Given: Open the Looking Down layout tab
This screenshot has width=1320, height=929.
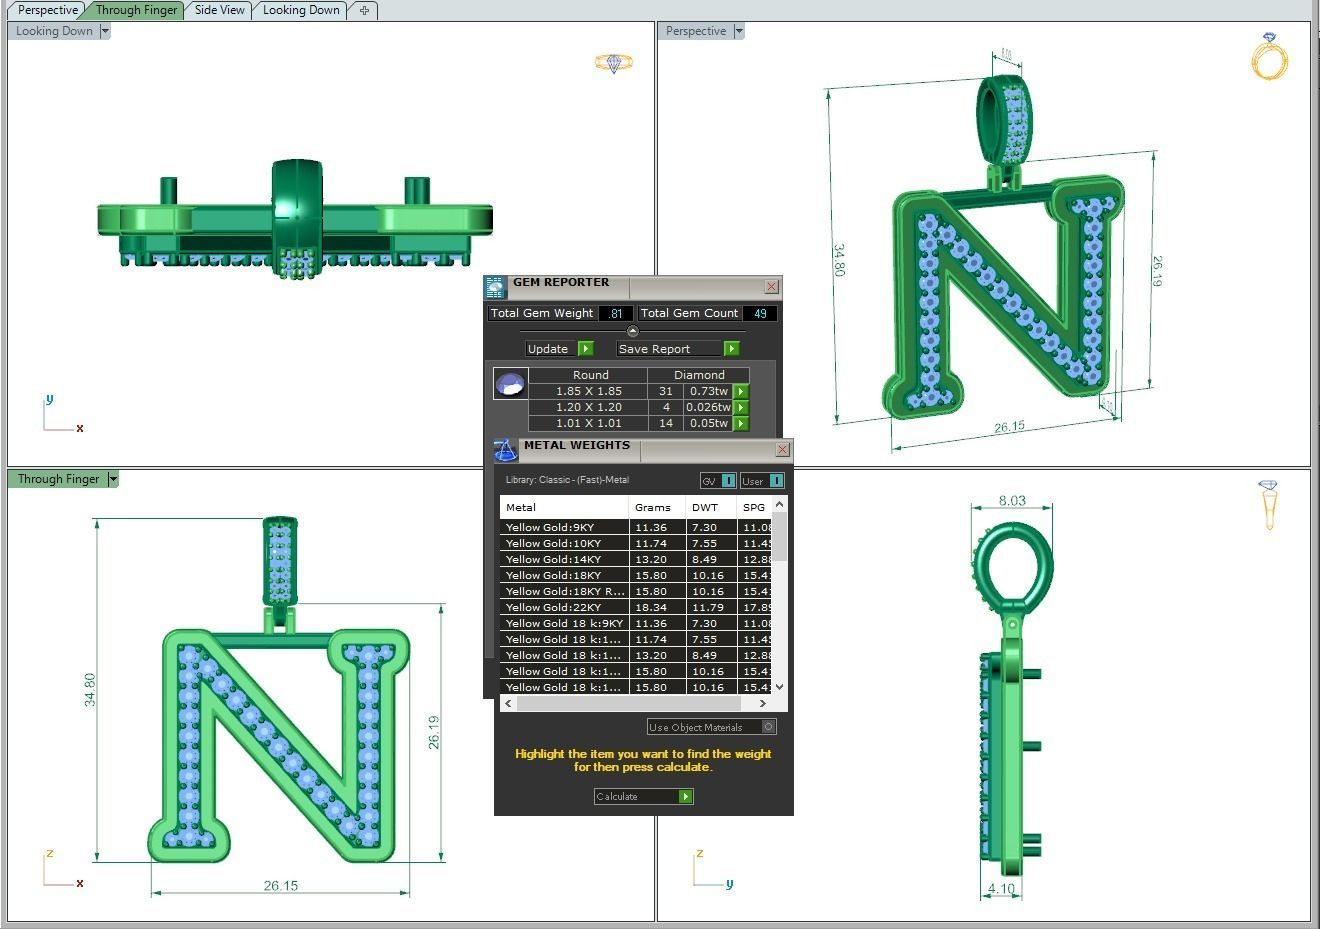Looking at the screenshot, I should pyautogui.click(x=301, y=10).
